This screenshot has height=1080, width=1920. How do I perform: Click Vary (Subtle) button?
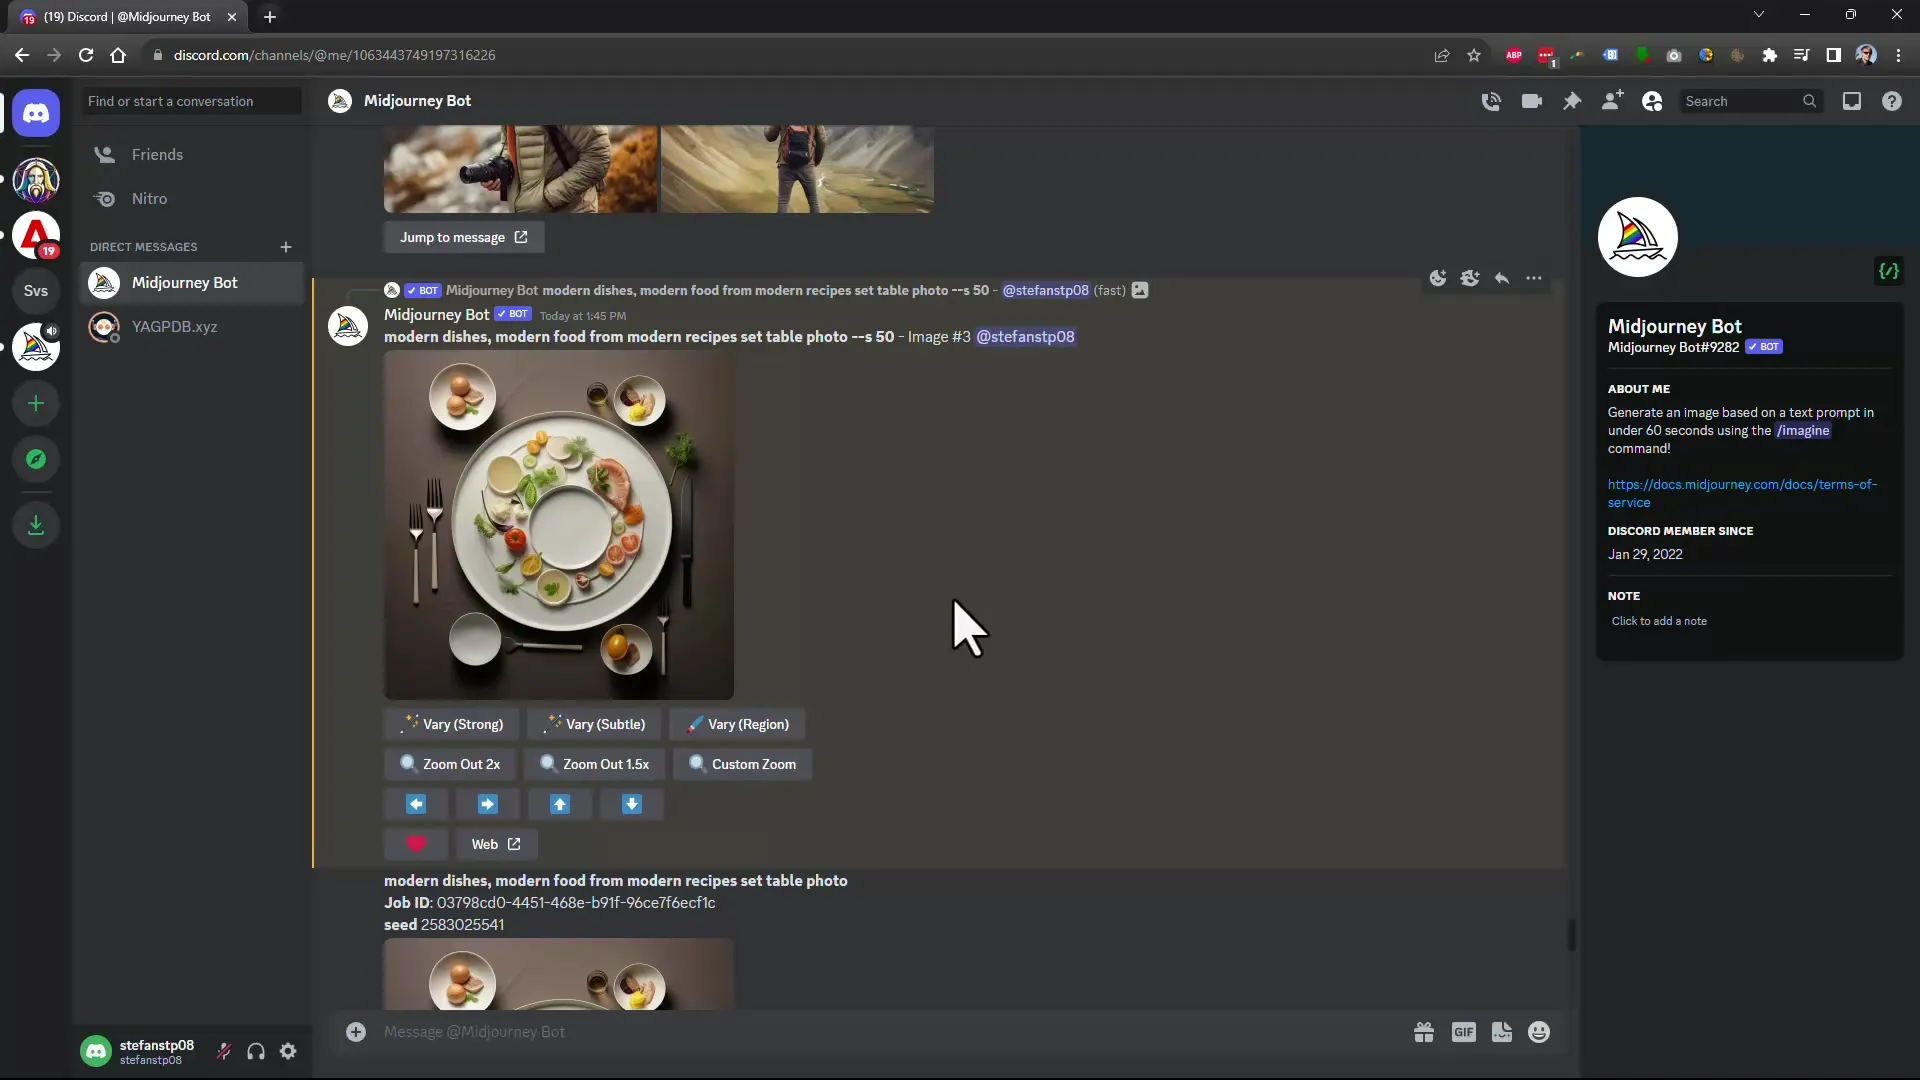pos(595,724)
